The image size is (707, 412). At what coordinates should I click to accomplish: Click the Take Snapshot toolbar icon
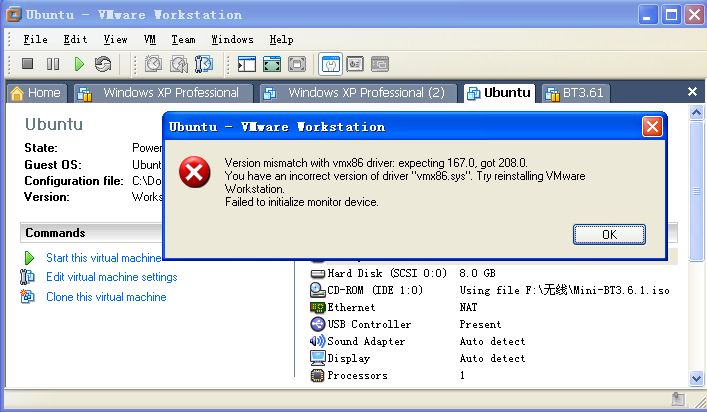click(153, 64)
